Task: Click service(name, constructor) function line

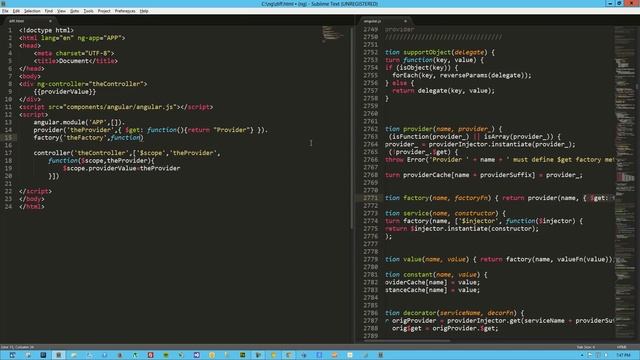Action: point(445,213)
